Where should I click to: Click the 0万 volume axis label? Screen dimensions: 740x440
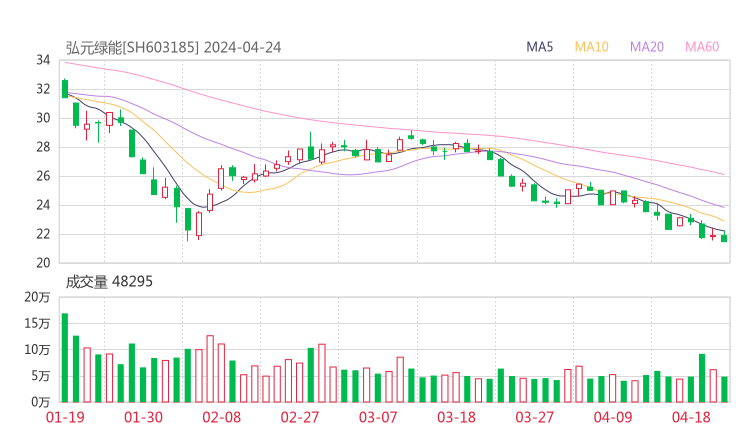(41, 402)
